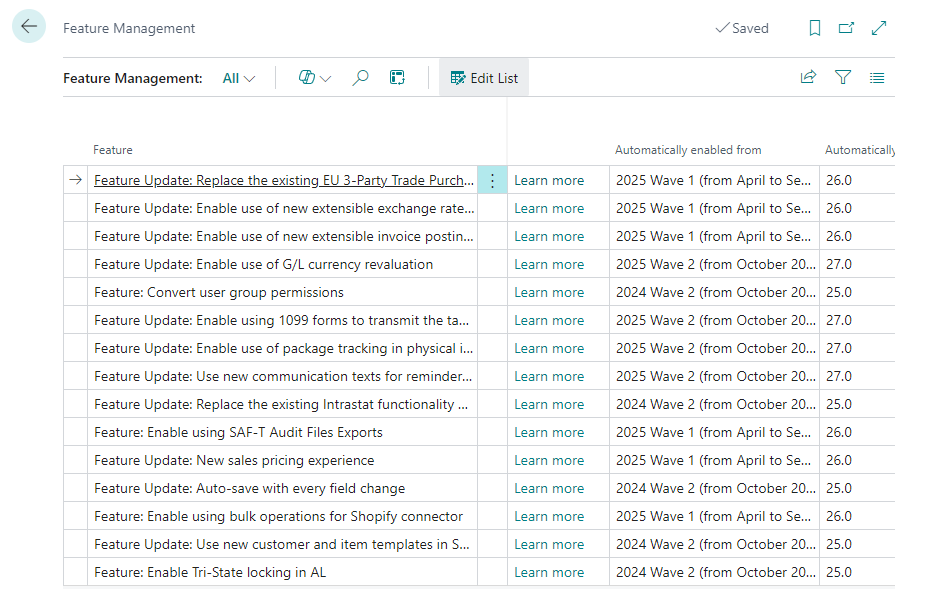Sort by the Feature column header
937x589 pixels.
[113, 150]
